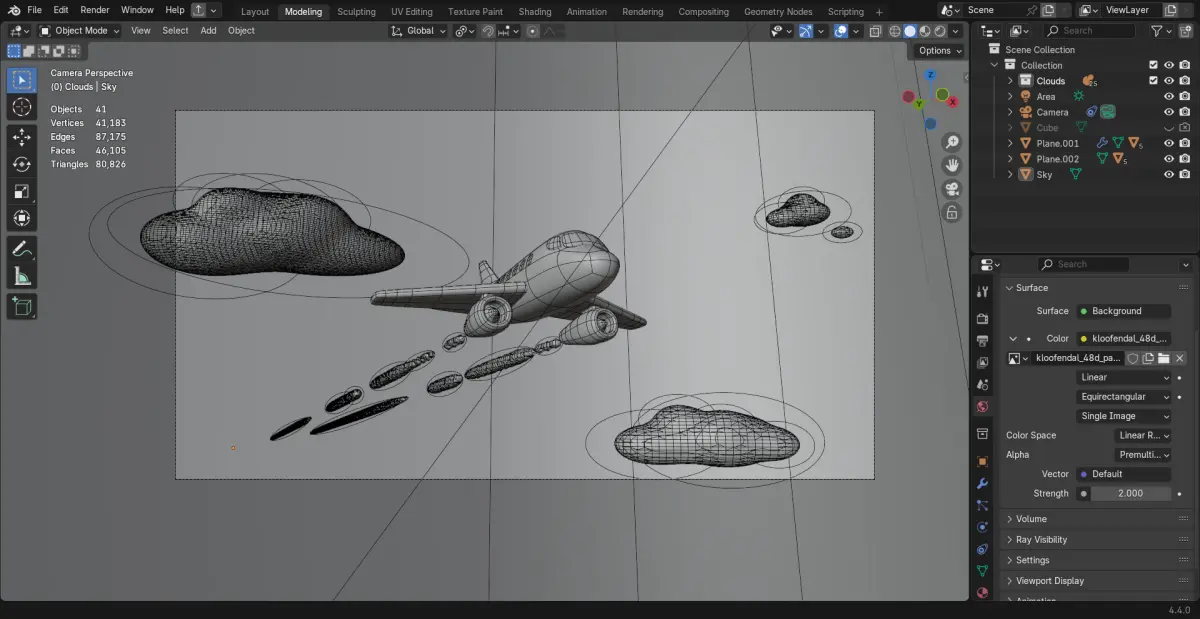Switch to Rendered viewport shading
This screenshot has height=619, width=1200.
(x=940, y=31)
